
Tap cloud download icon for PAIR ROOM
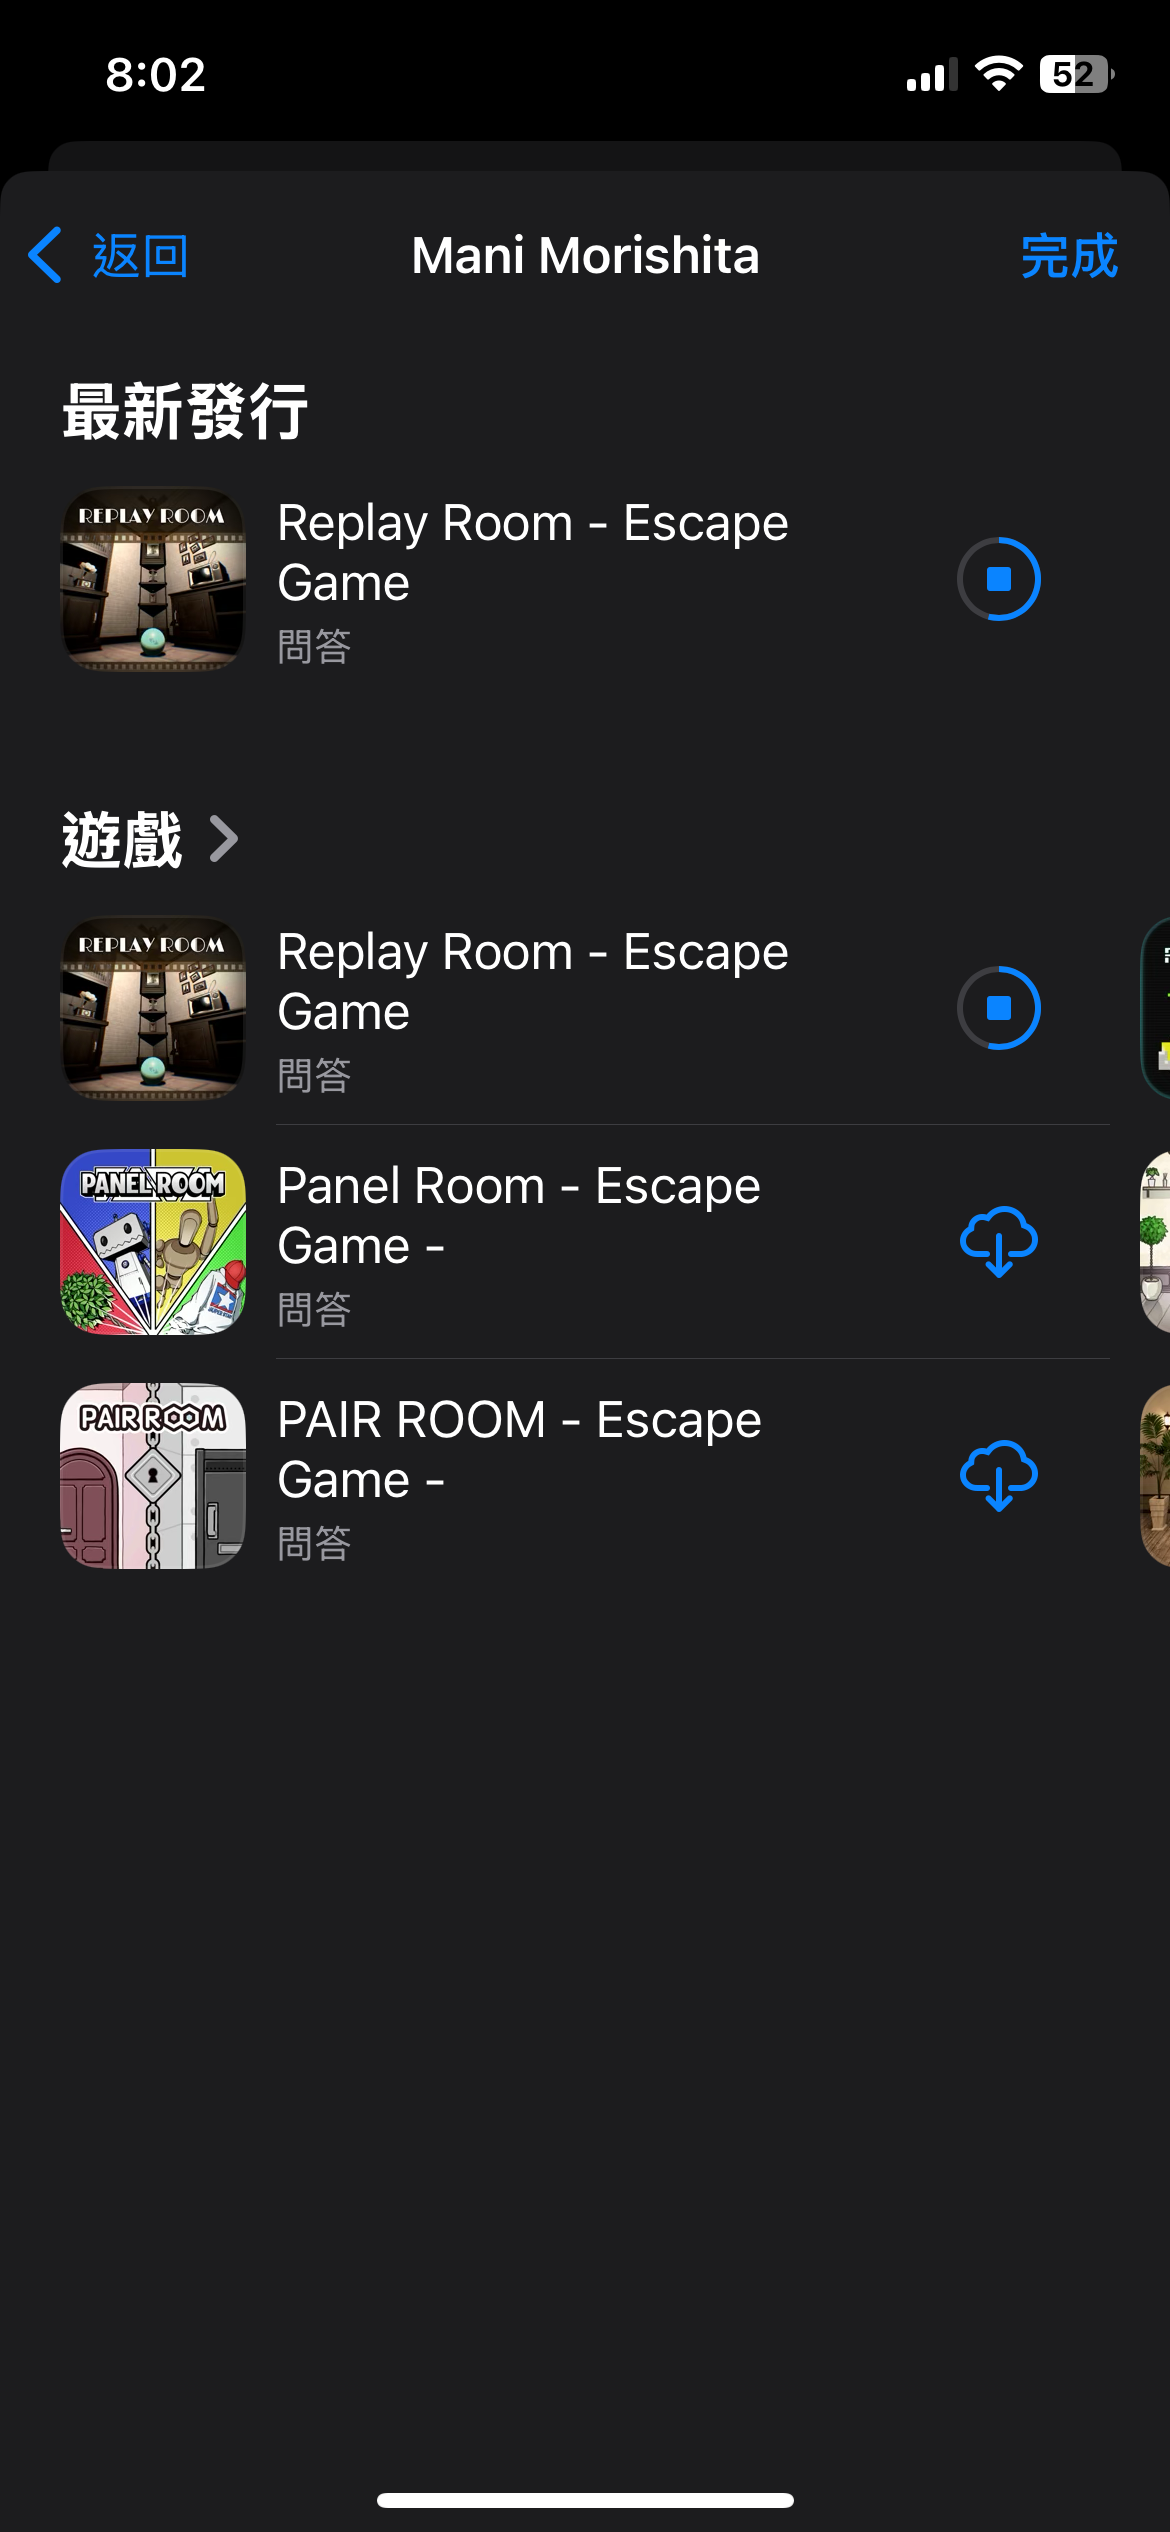tap(998, 1475)
